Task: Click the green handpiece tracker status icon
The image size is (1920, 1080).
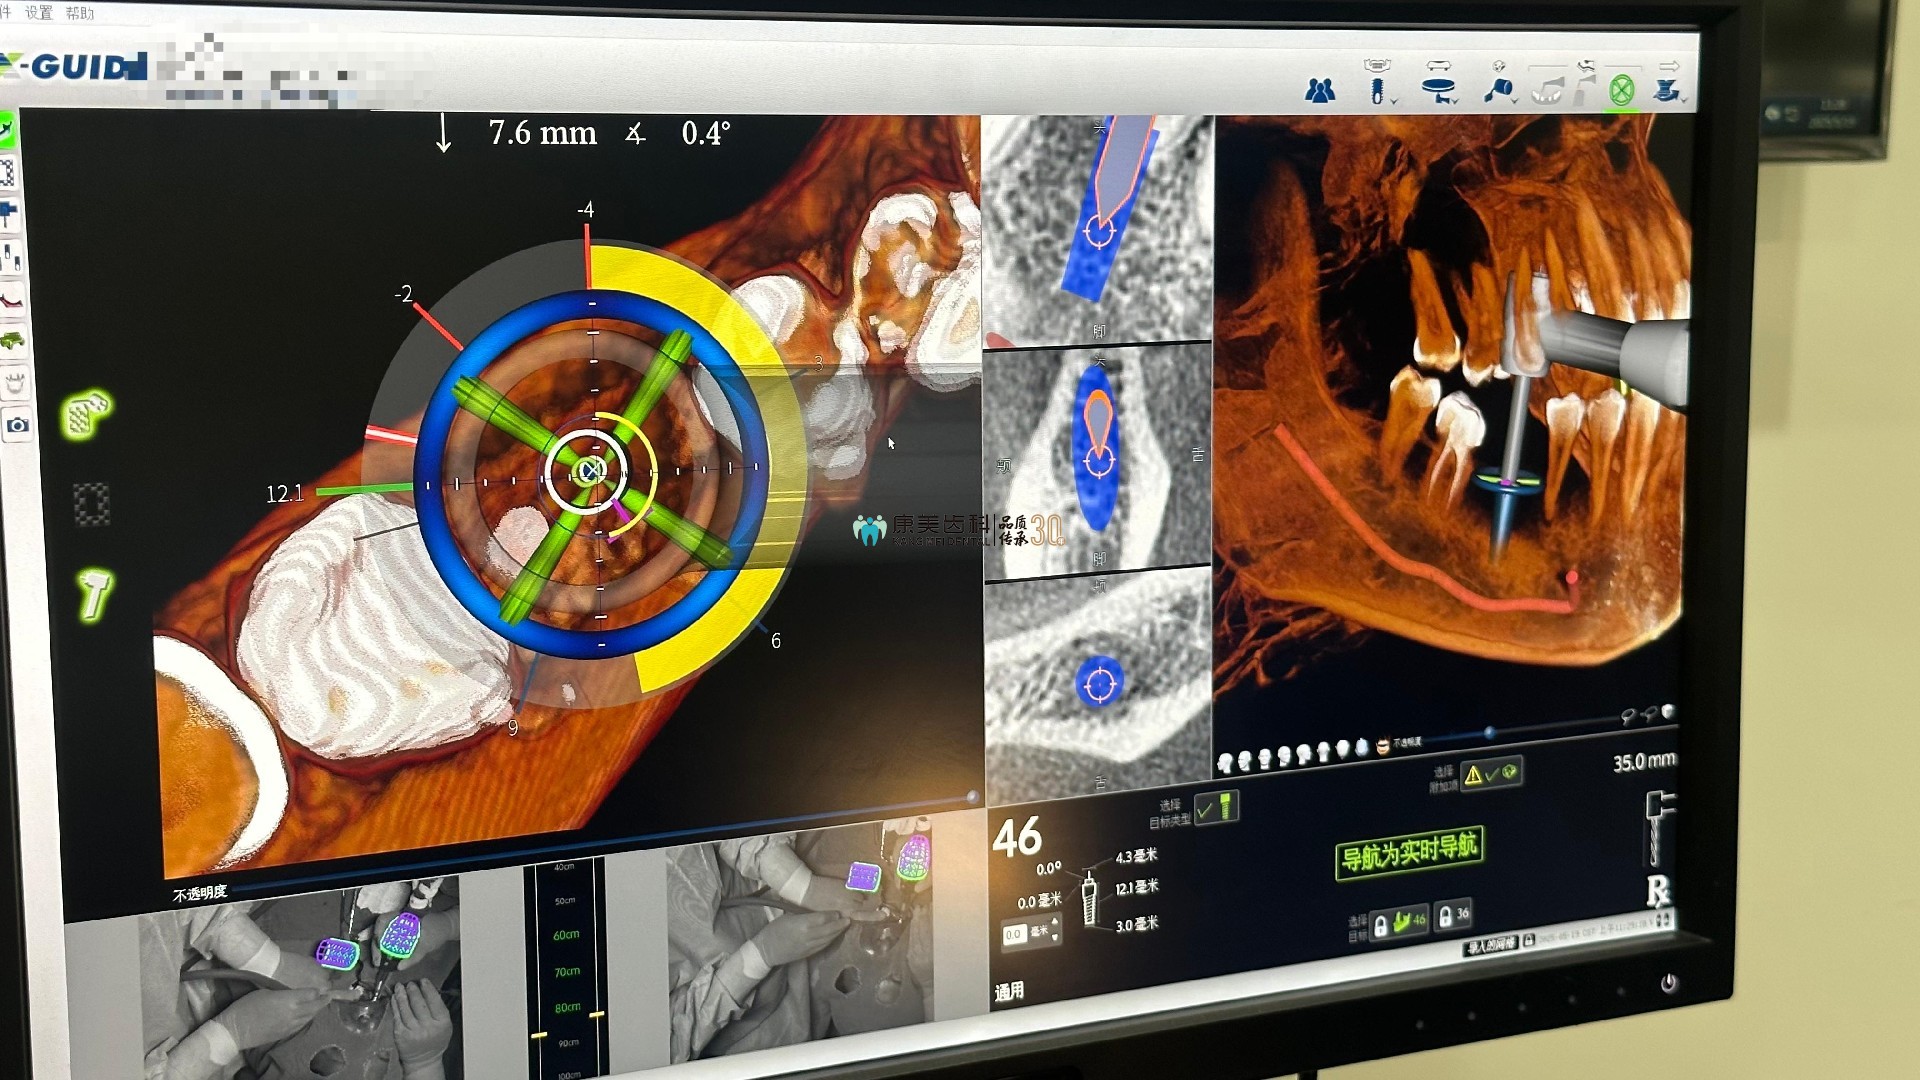Action: [96, 594]
